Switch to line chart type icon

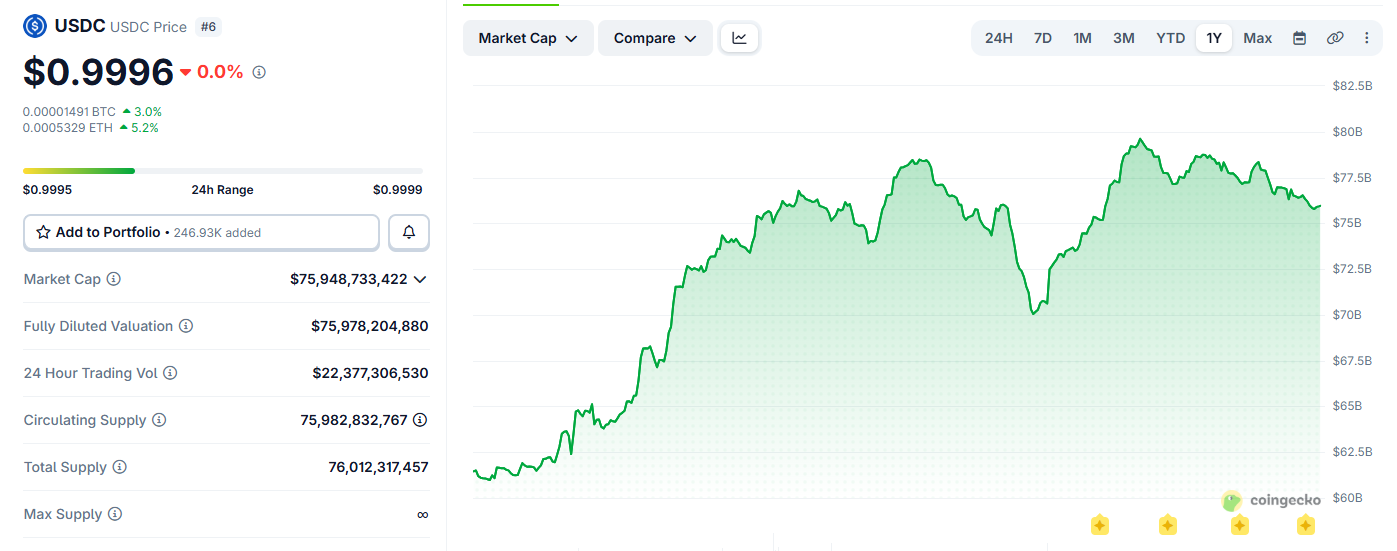[739, 38]
